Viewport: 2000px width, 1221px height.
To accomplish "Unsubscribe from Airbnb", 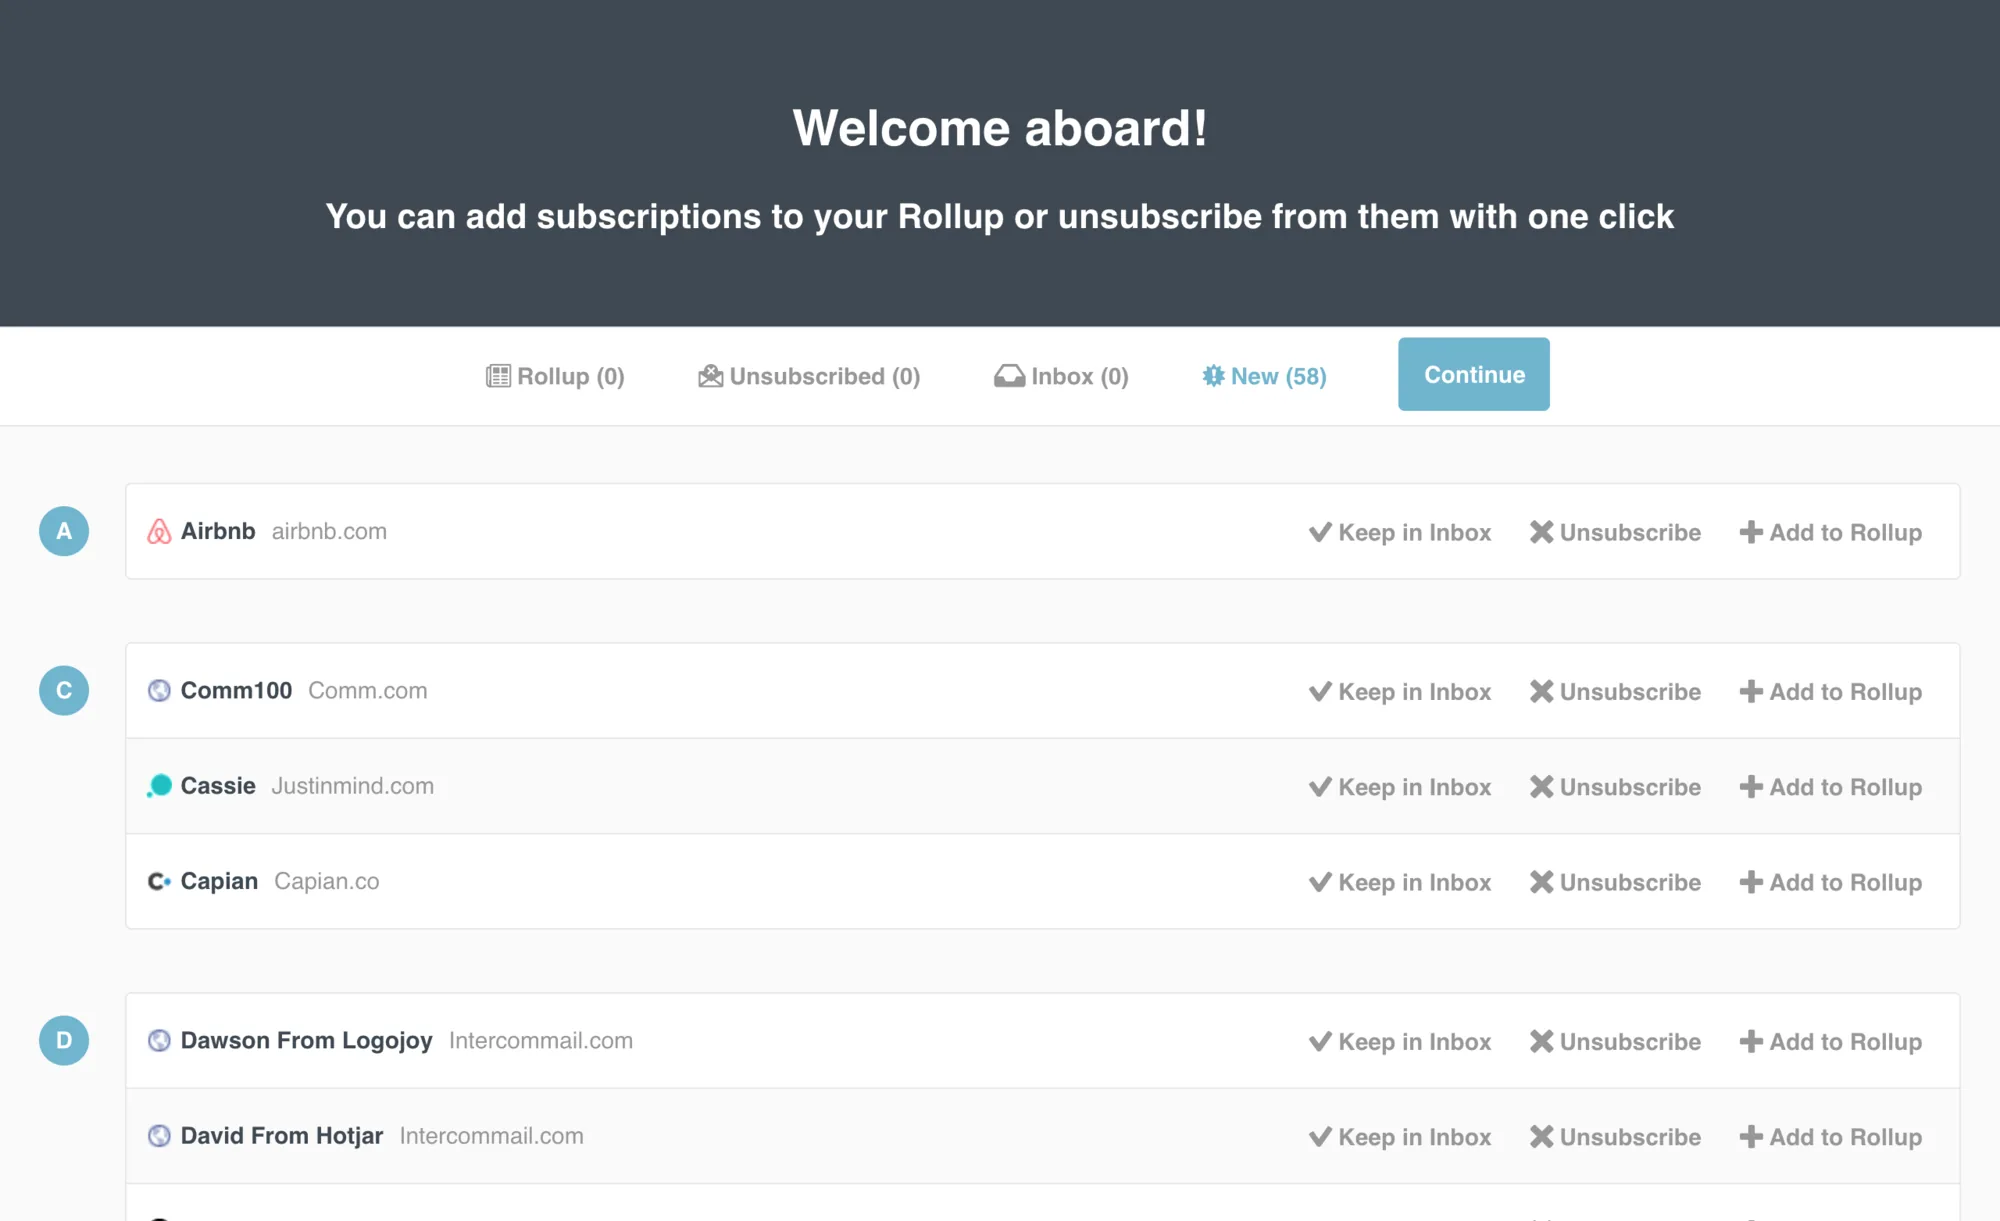I will (x=1615, y=532).
